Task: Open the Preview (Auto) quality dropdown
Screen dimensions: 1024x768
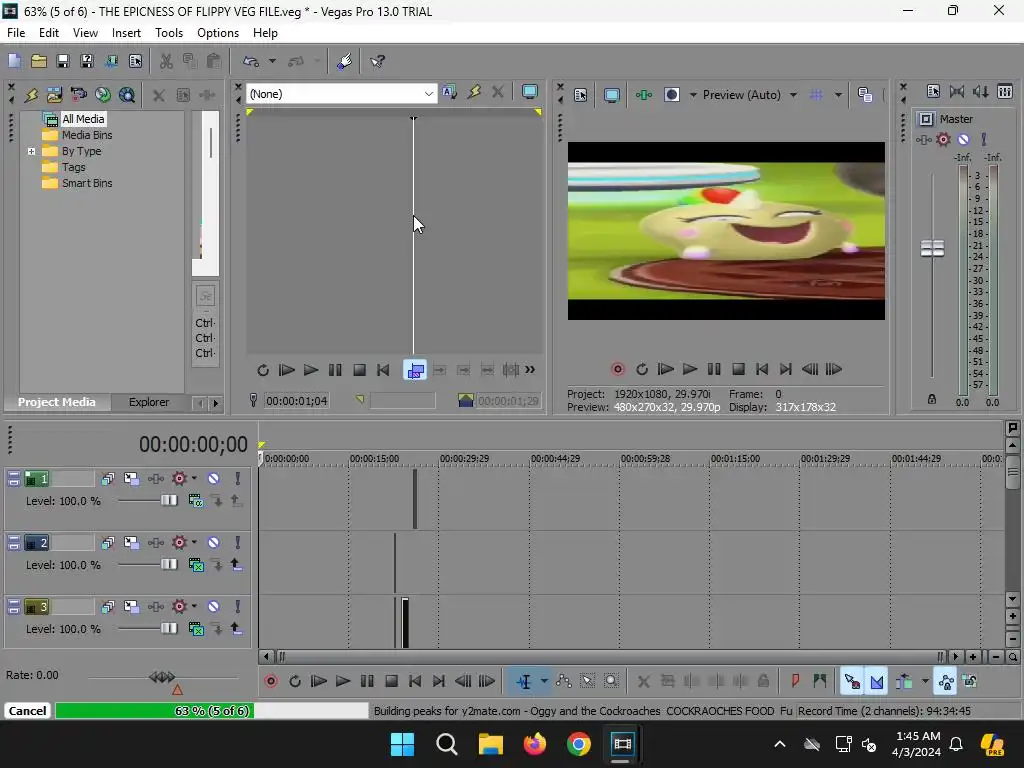Action: [793, 95]
